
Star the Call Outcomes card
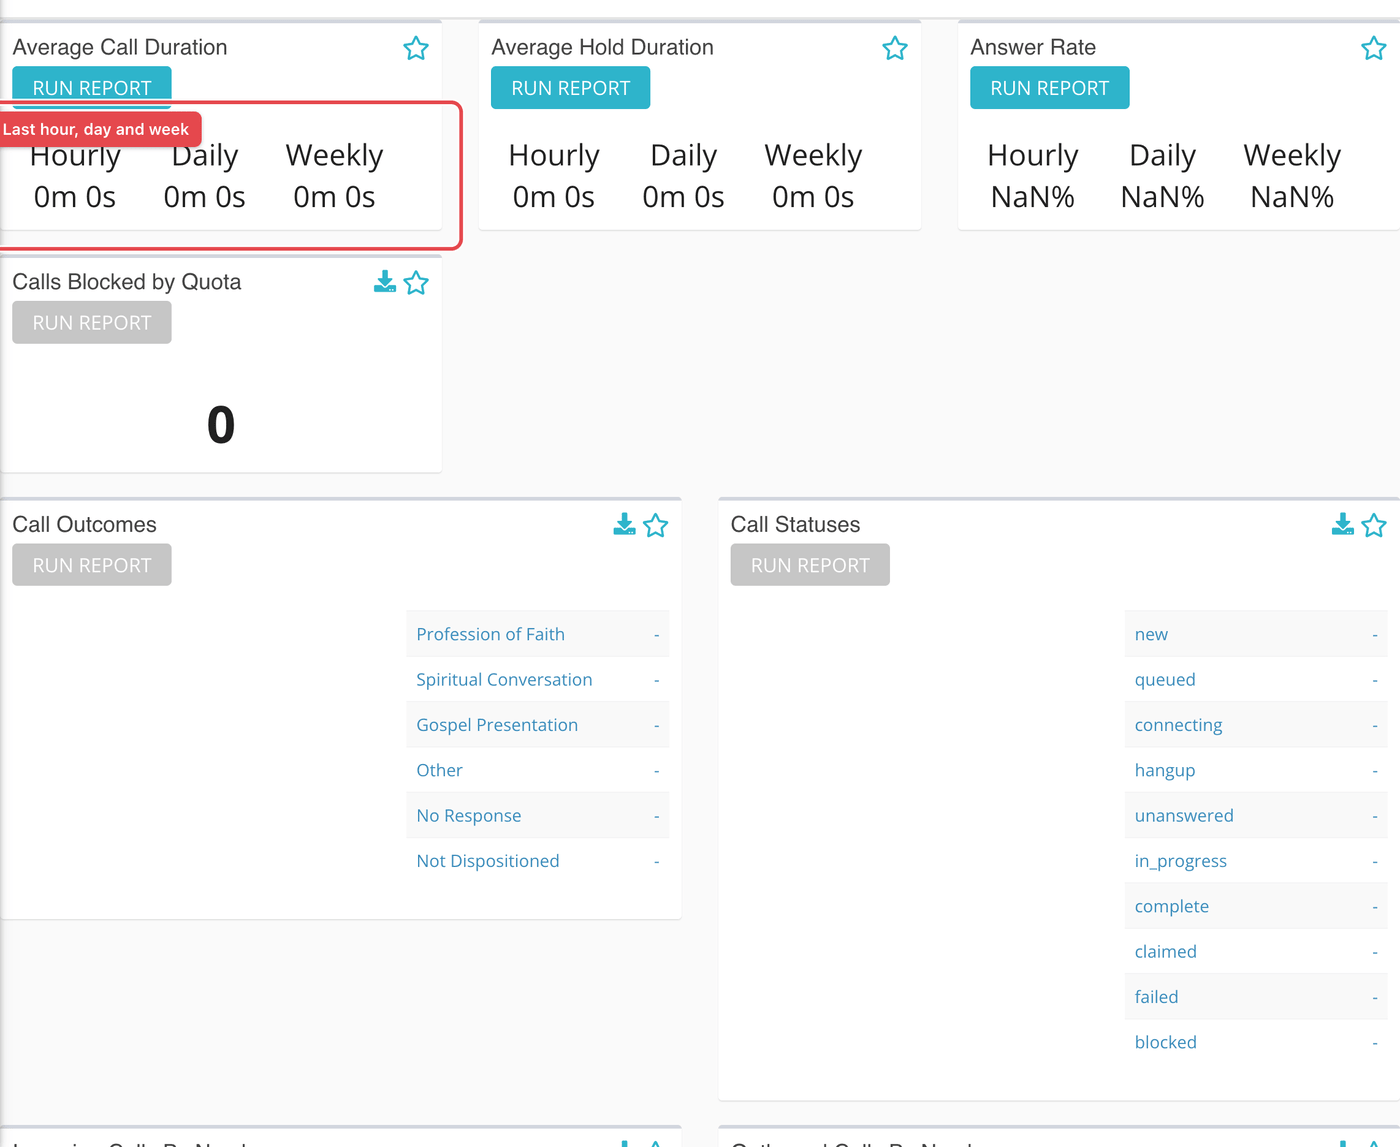pyautogui.click(x=656, y=525)
